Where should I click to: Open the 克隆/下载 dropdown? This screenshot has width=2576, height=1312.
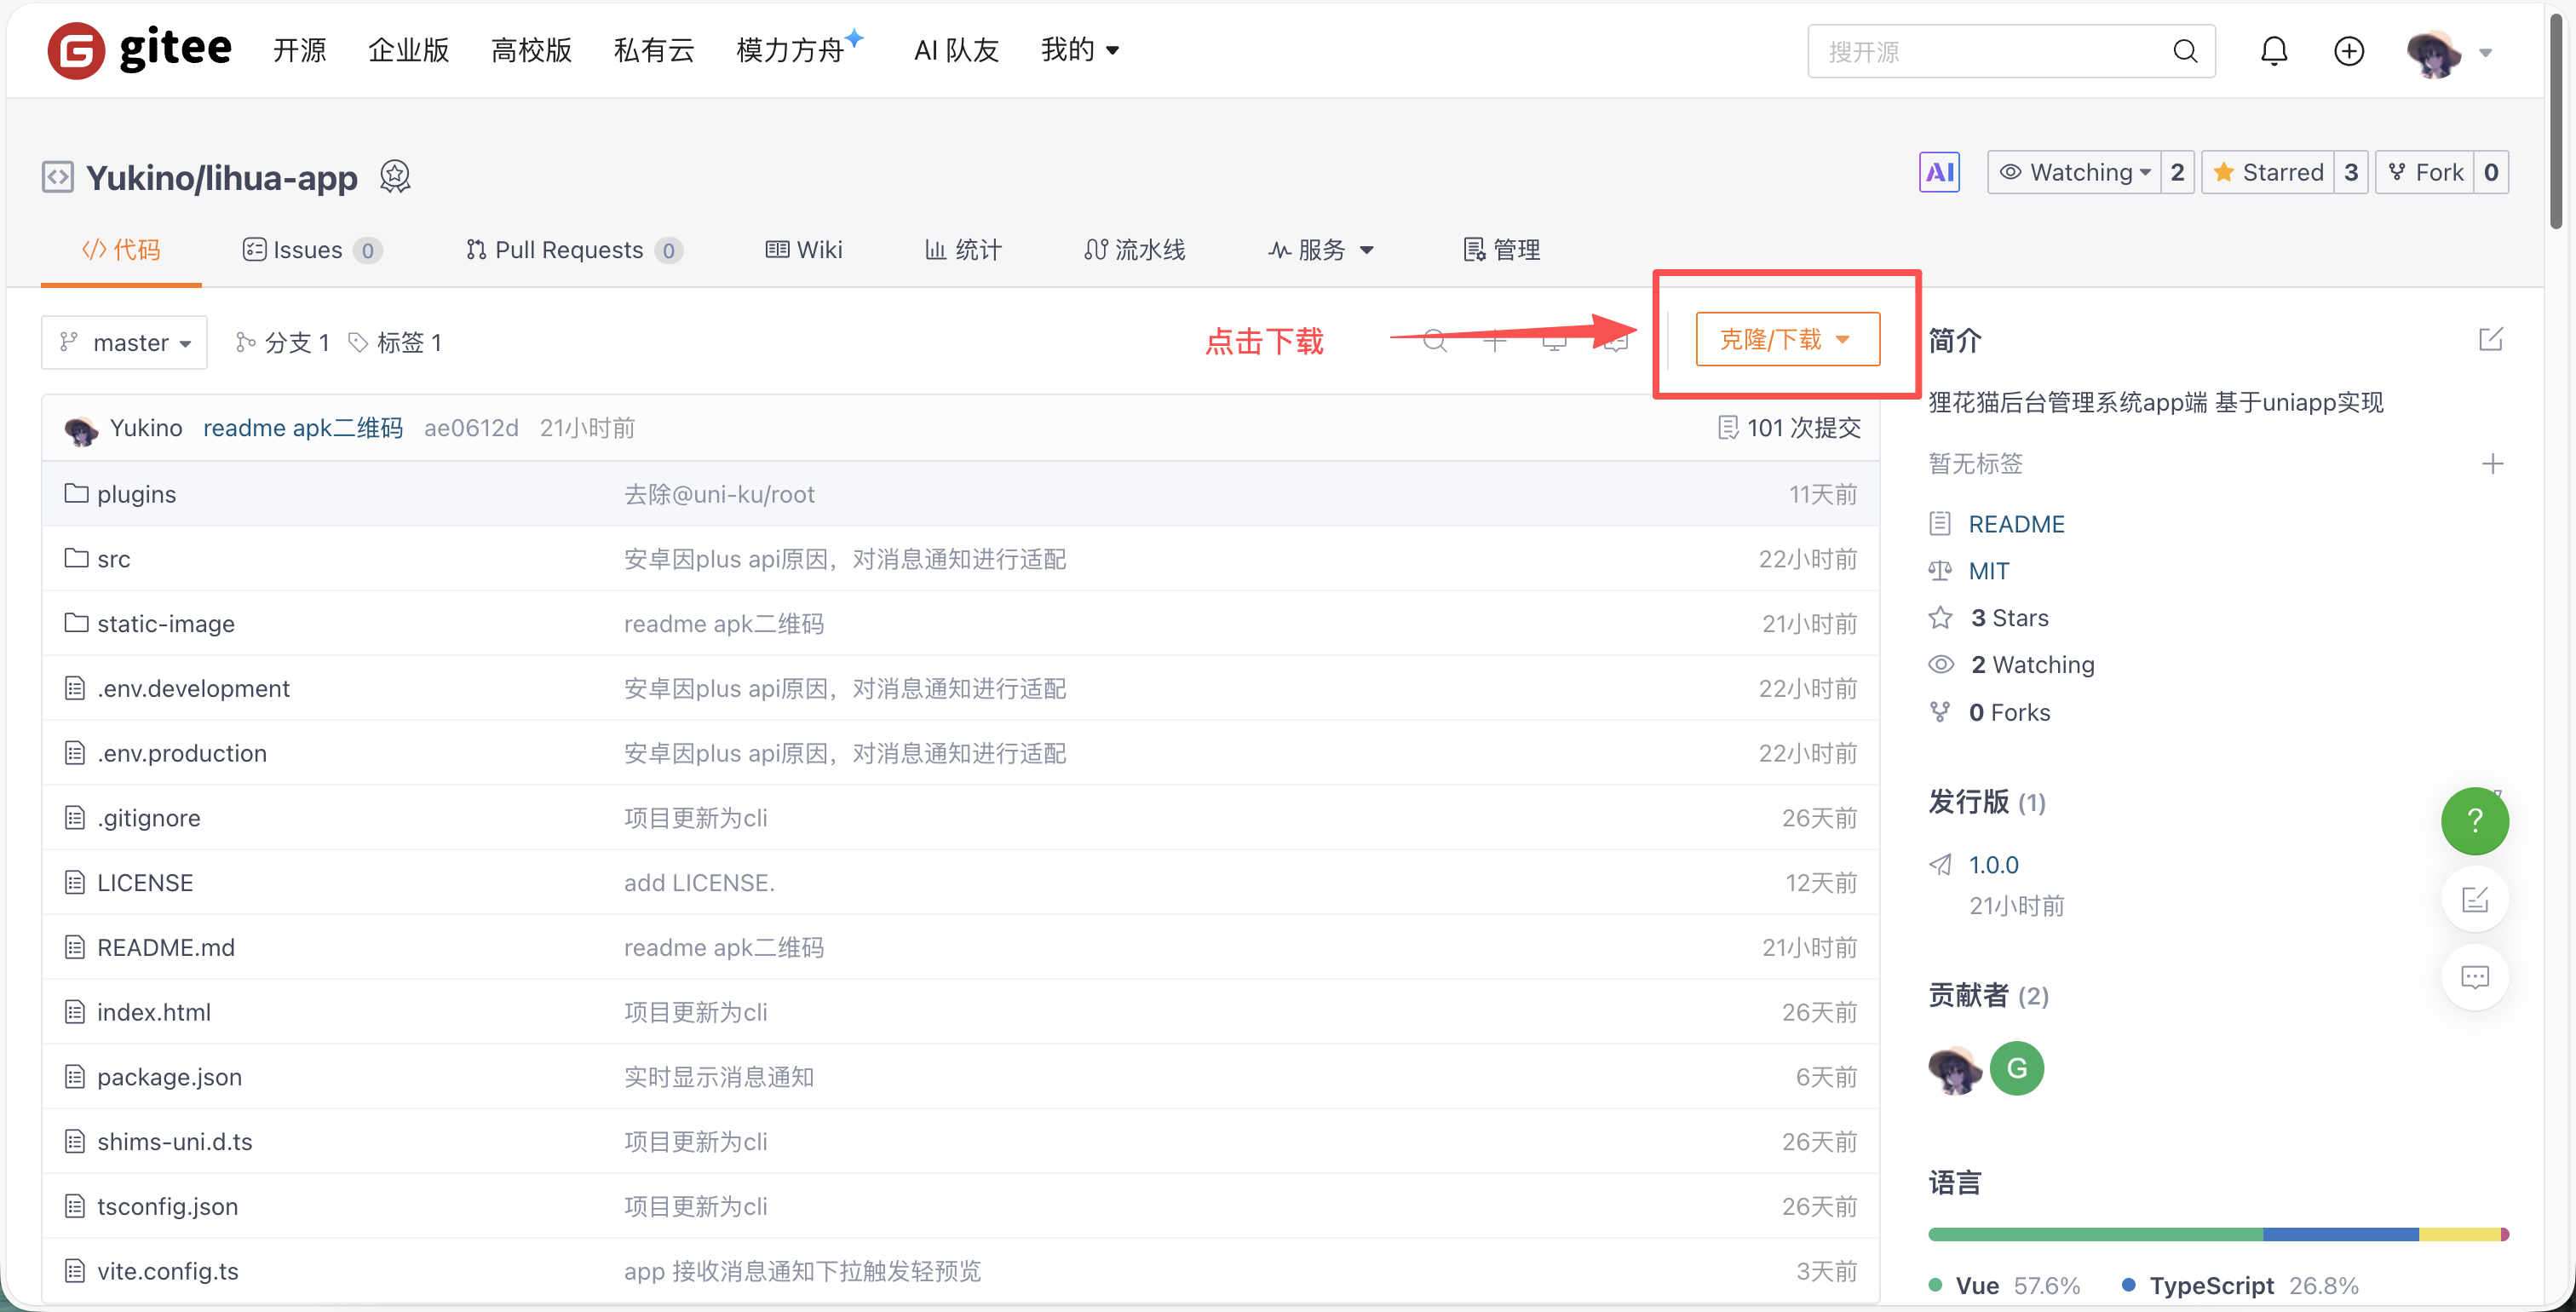(x=1787, y=340)
